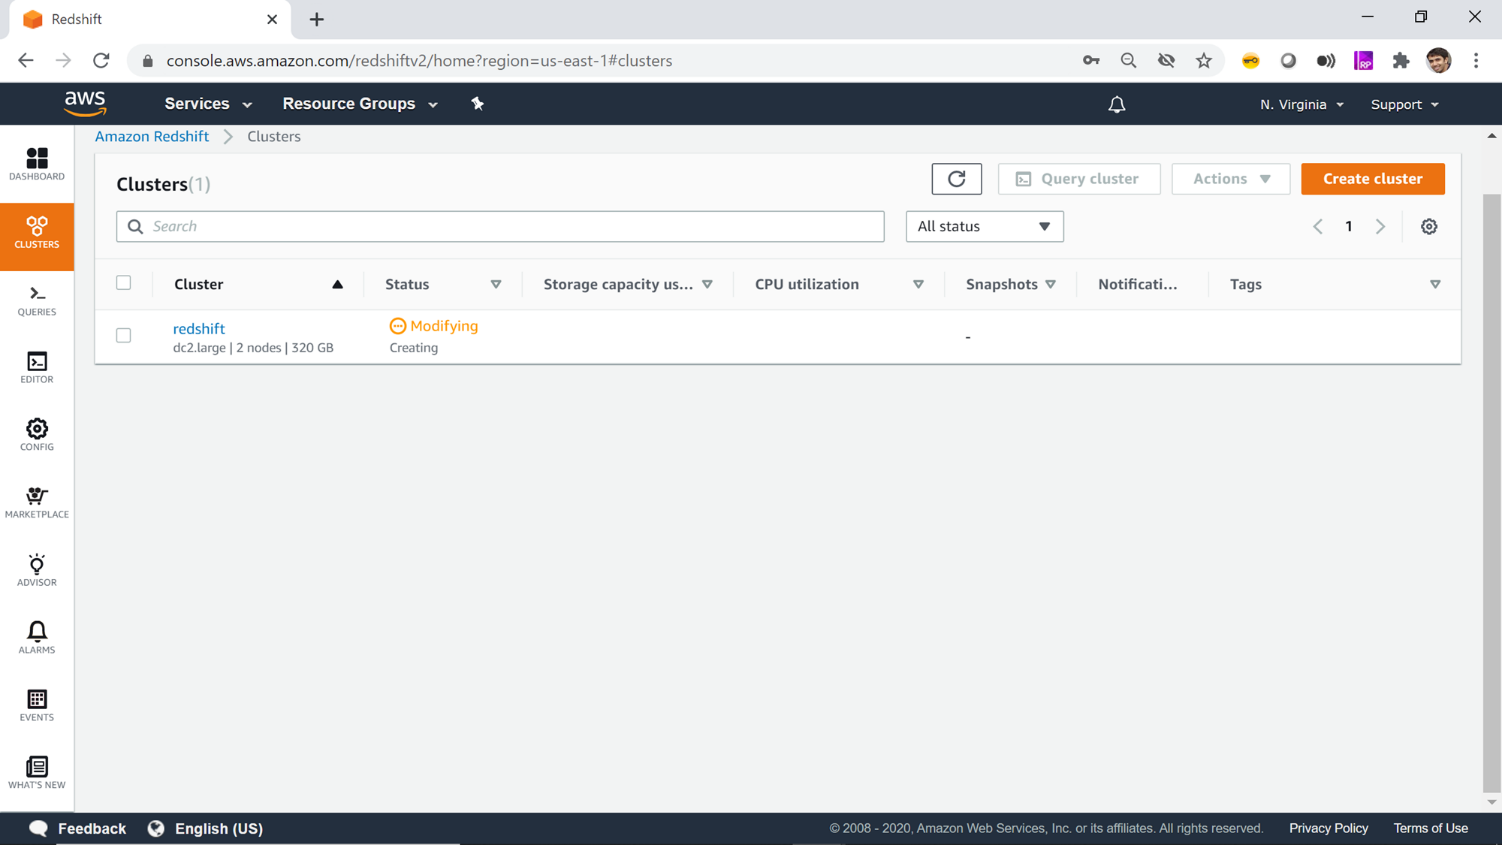Viewport: 1502px width, 845px height.
Task: Click the AWS logo home icon
Action: tap(85, 104)
